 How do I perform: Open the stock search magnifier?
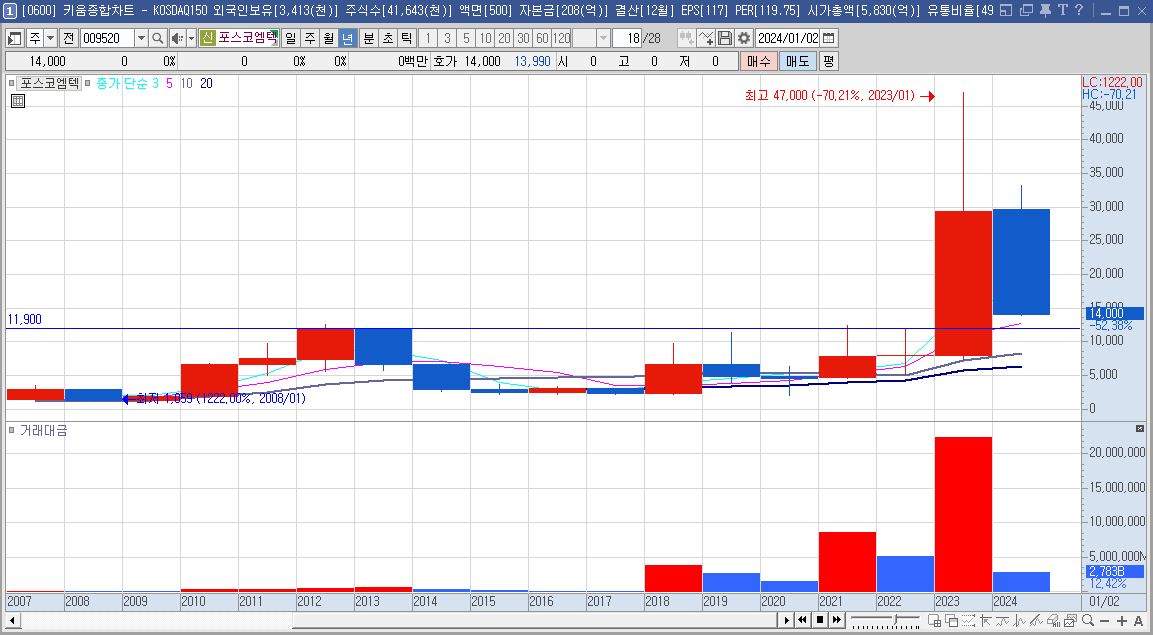pyautogui.click(x=157, y=38)
